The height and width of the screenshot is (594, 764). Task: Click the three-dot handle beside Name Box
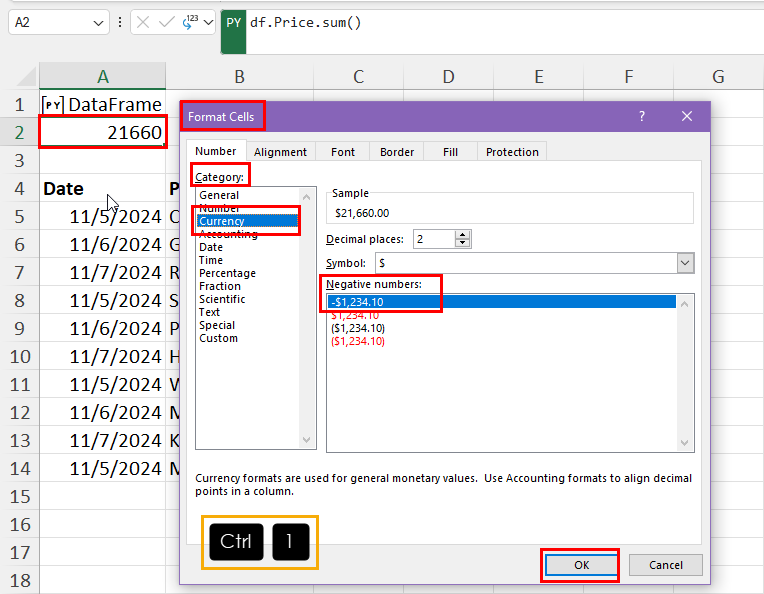point(120,22)
